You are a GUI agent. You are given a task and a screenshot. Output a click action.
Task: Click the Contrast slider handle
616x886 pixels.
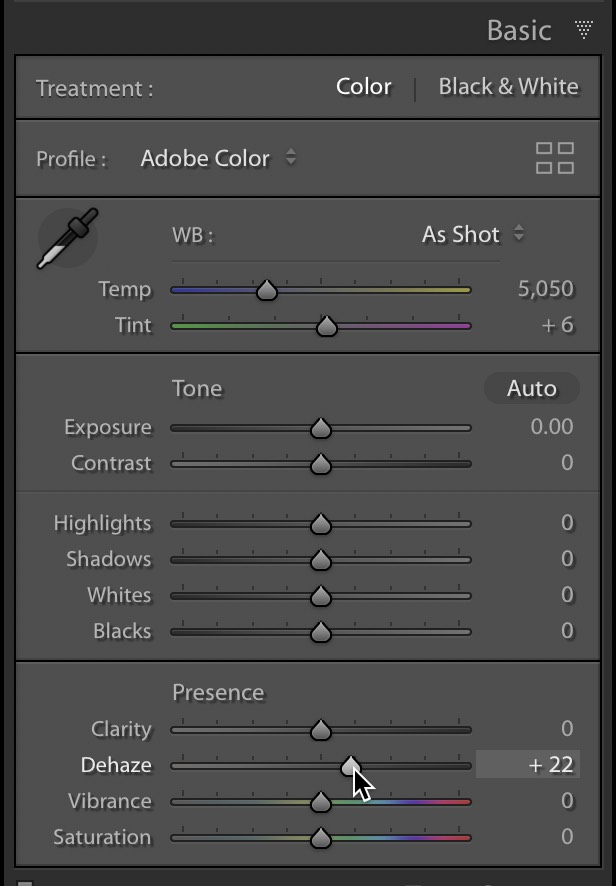click(320, 464)
